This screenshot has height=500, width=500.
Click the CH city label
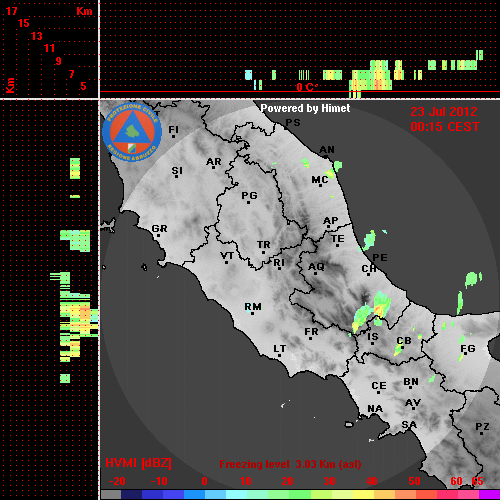(x=369, y=269)
